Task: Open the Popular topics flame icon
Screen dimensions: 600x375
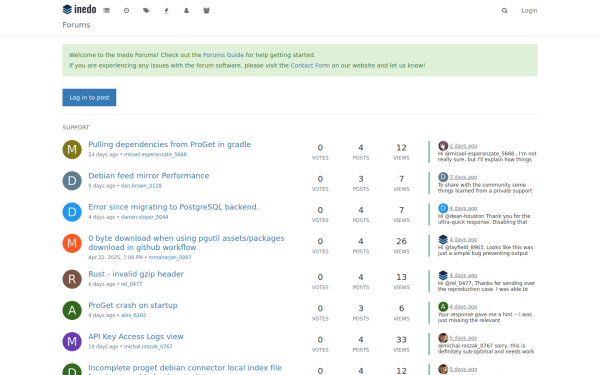Action: (166, 10)
